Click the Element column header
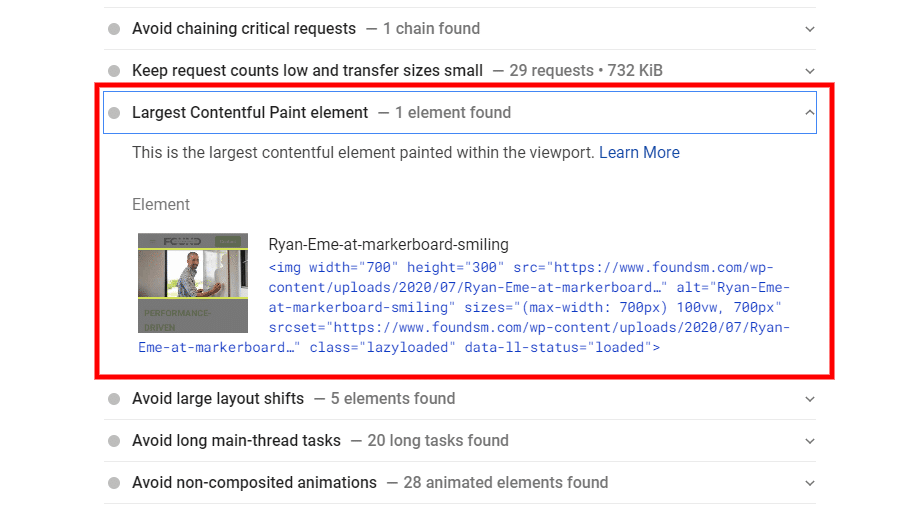 click(161, 204)
